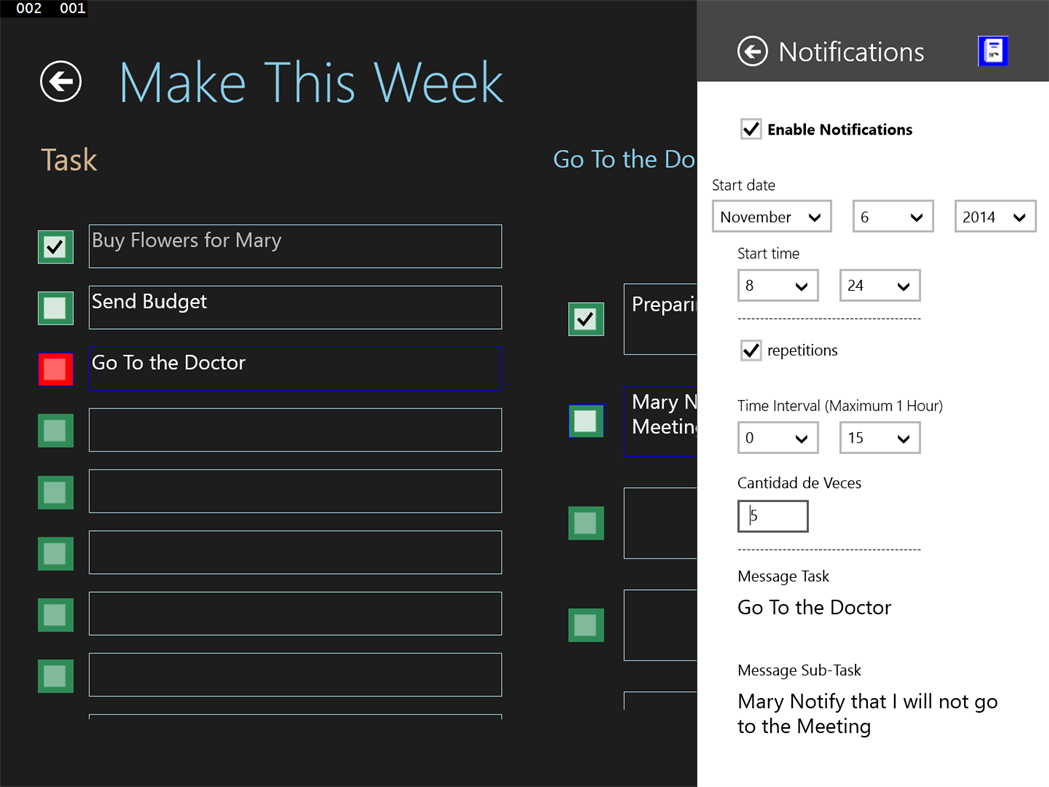Click the Cantidad de Veces input field
The image size is (1049, 787).
(773, 516)
